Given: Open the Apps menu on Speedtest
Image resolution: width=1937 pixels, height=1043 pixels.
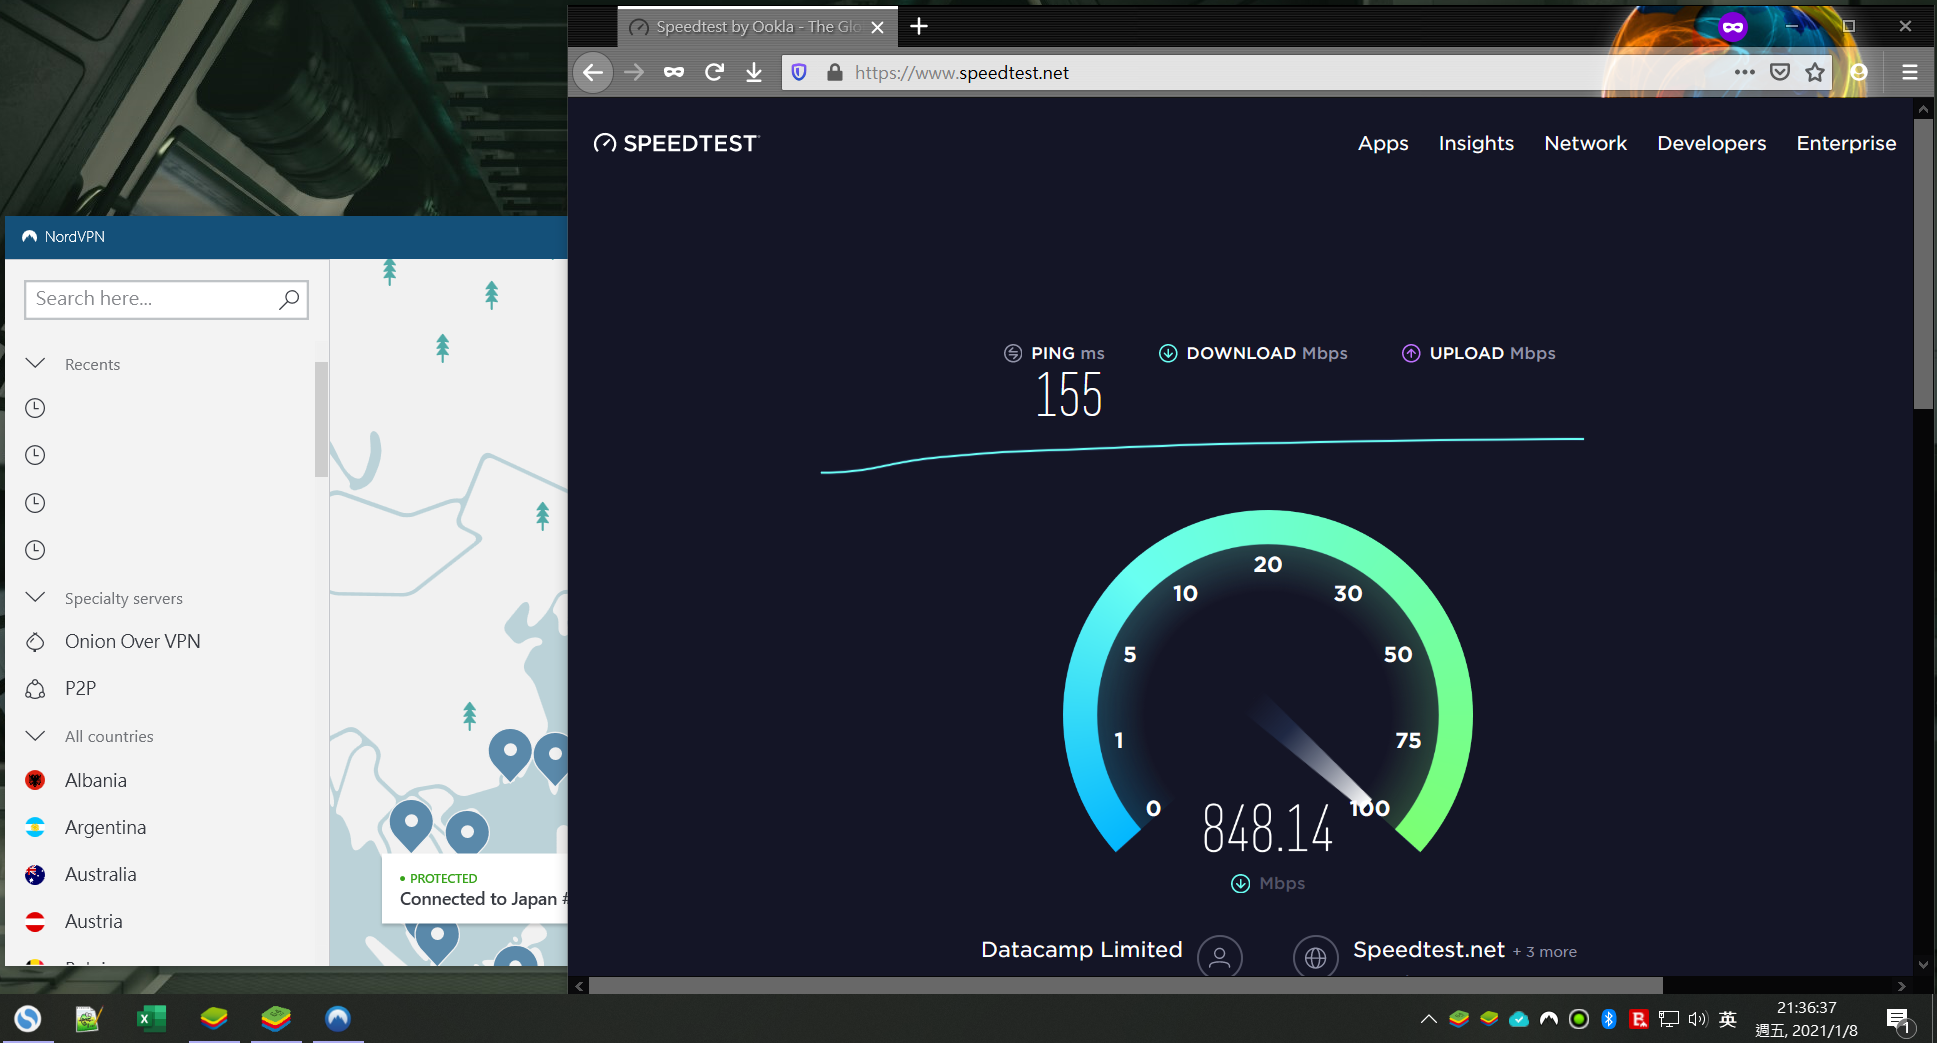Looking at the screenshot, I should coord(1383,143).
